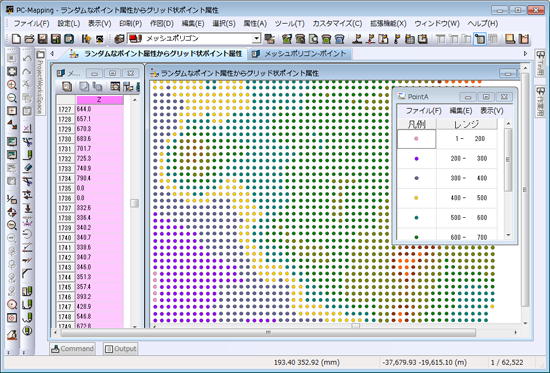Open the ファイル(F) menu in PointA window
This screenshot has height=373, width=550.
(423, 111)
